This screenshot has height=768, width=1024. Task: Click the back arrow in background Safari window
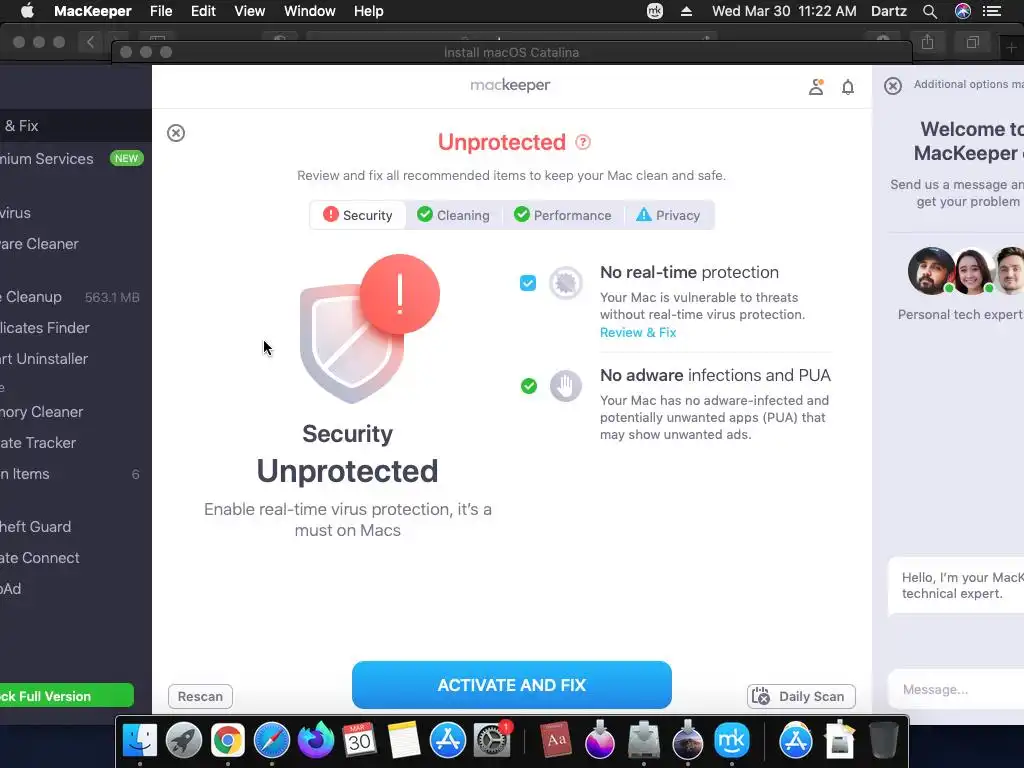(x=90, y=42)
